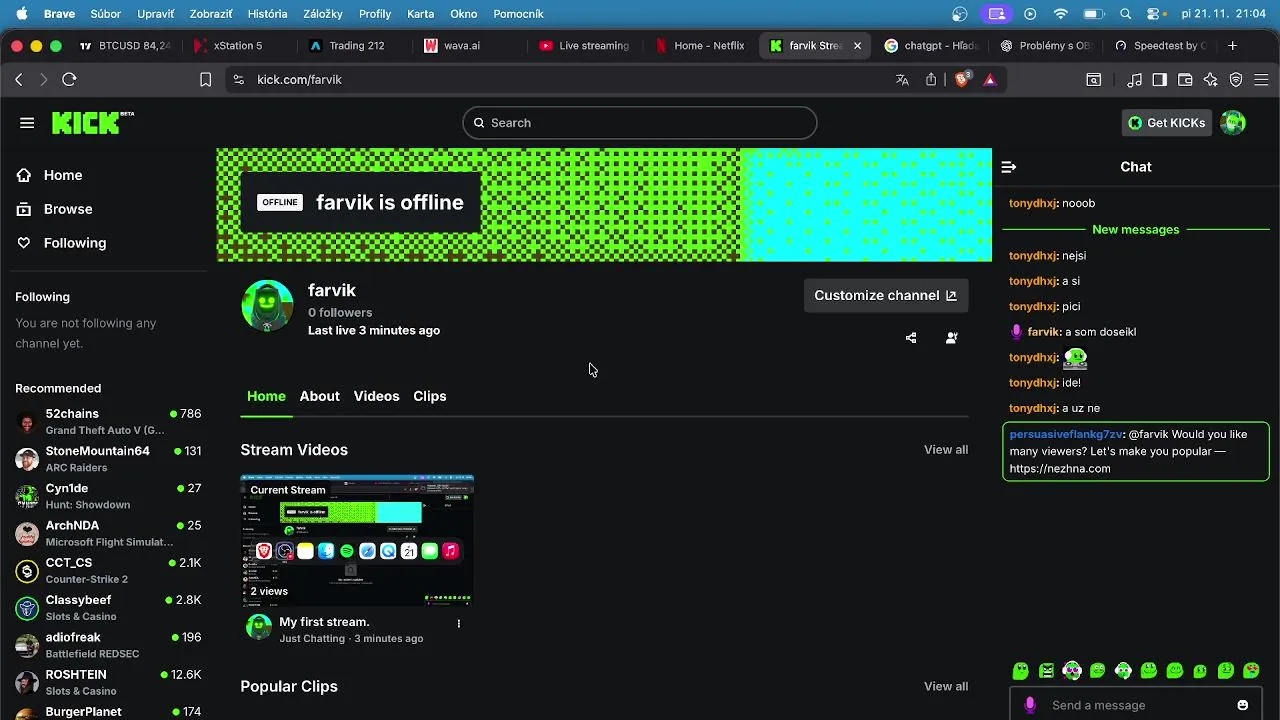Open the three-dot menu for My first stream
The height and width of the screenshot is (720, 1280).
[x=459, y=623]
